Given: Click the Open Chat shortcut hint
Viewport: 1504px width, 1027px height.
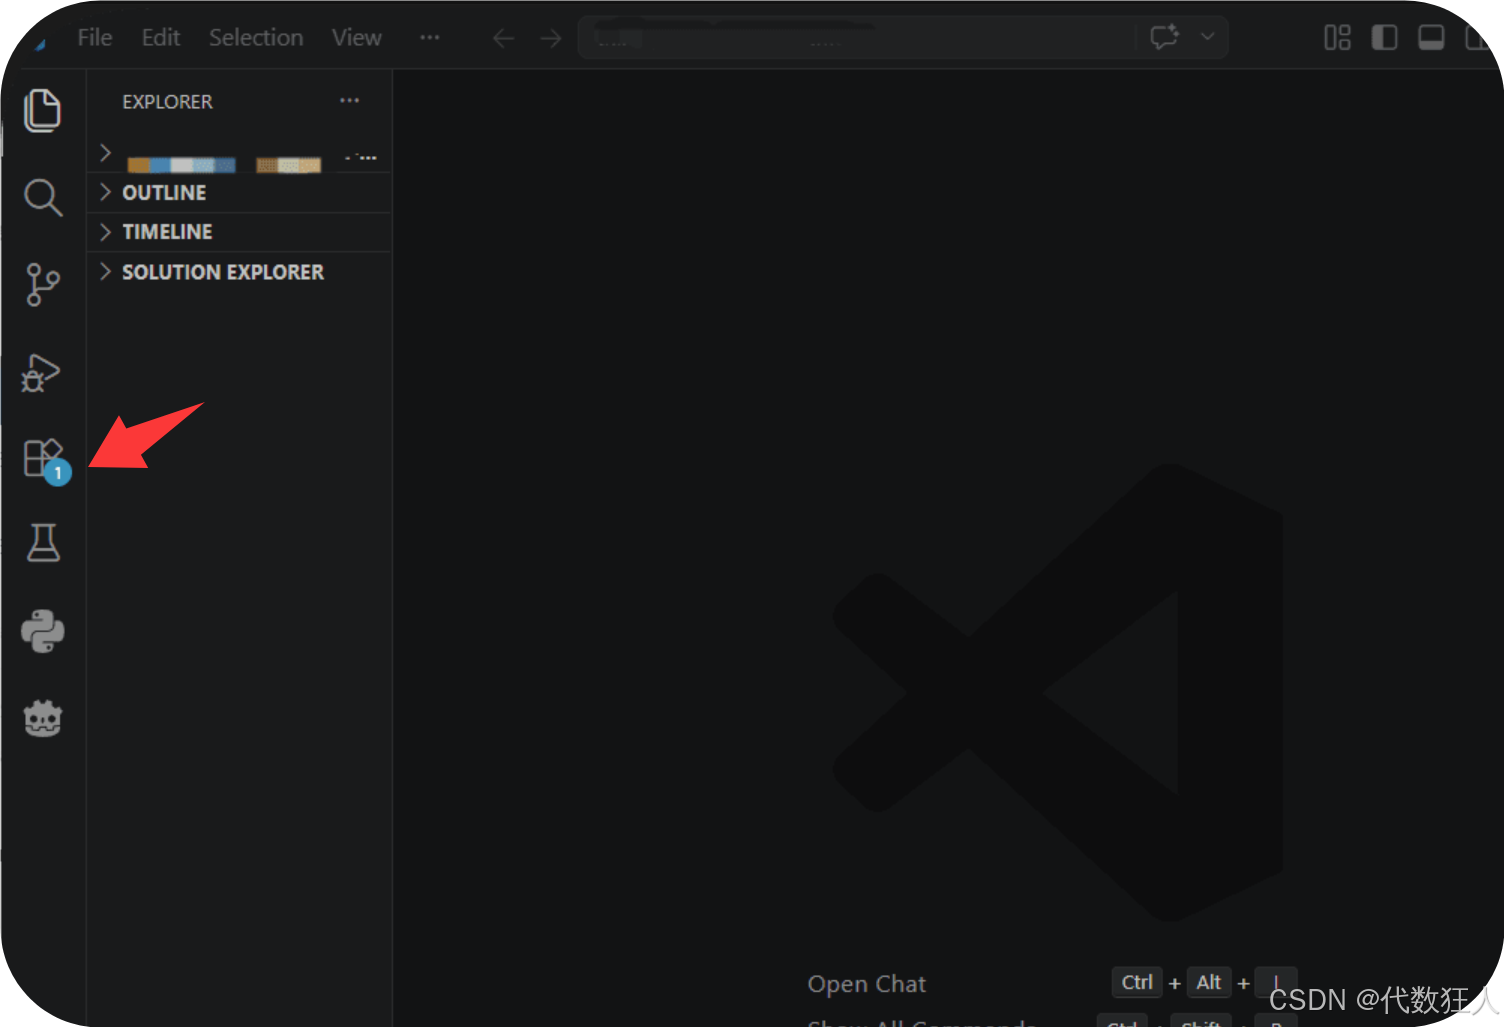Looking at the screenshot, I should (x=866, y=984).
